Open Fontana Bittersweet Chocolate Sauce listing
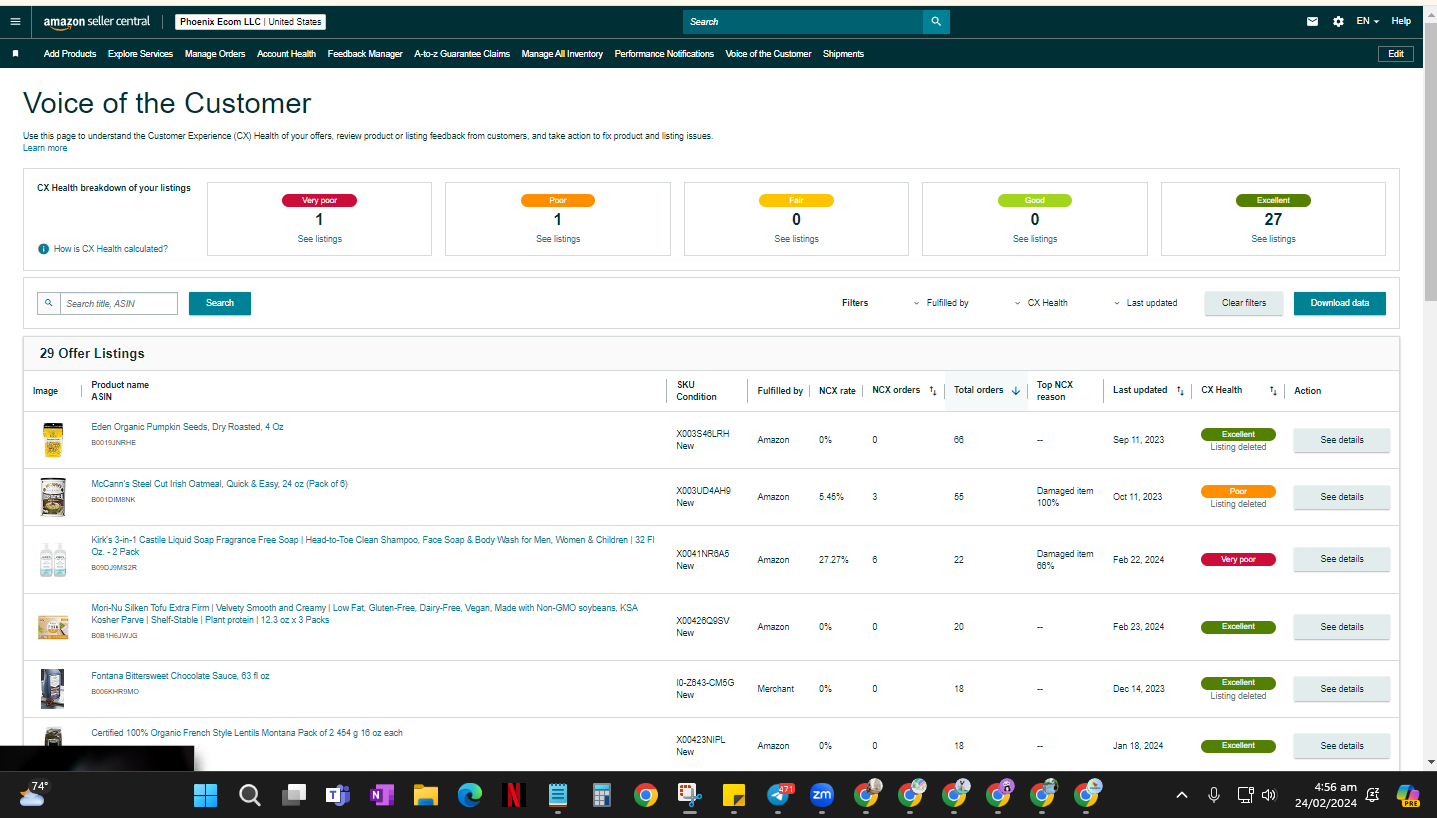Screen dimensions: 1437x818 click(x=180, y=676)
